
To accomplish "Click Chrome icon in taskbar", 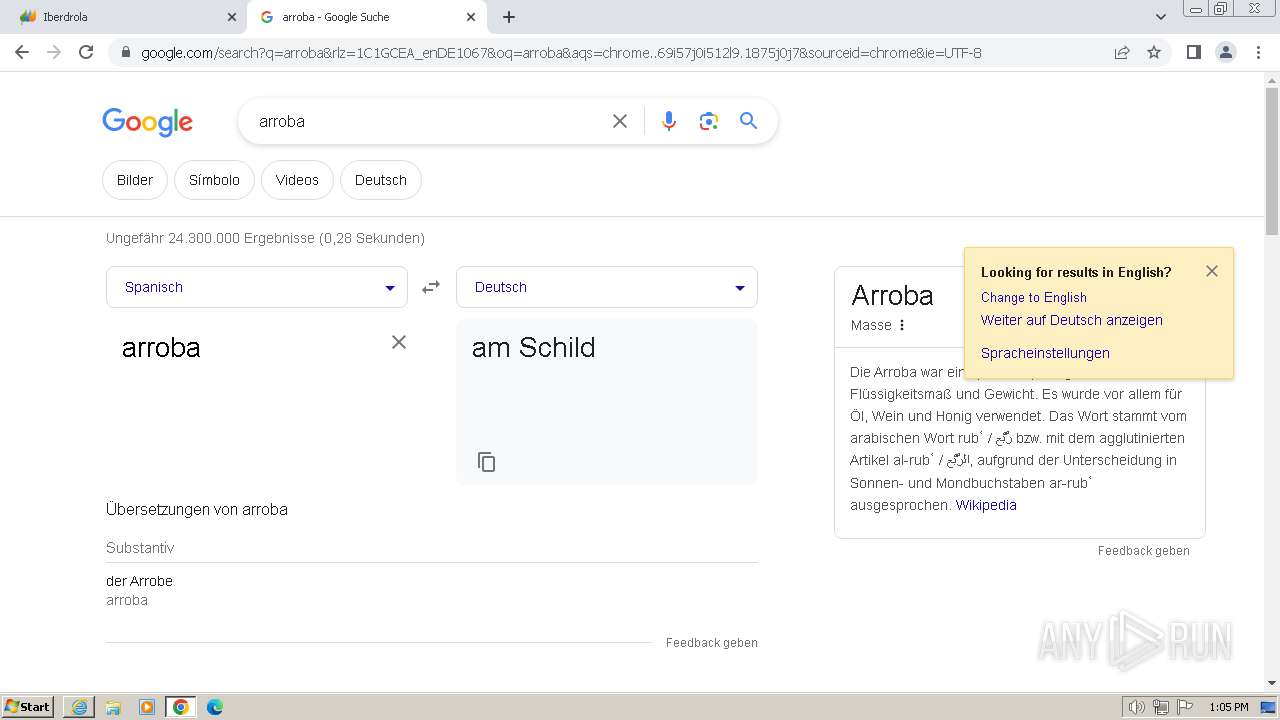I will point(181,707).
